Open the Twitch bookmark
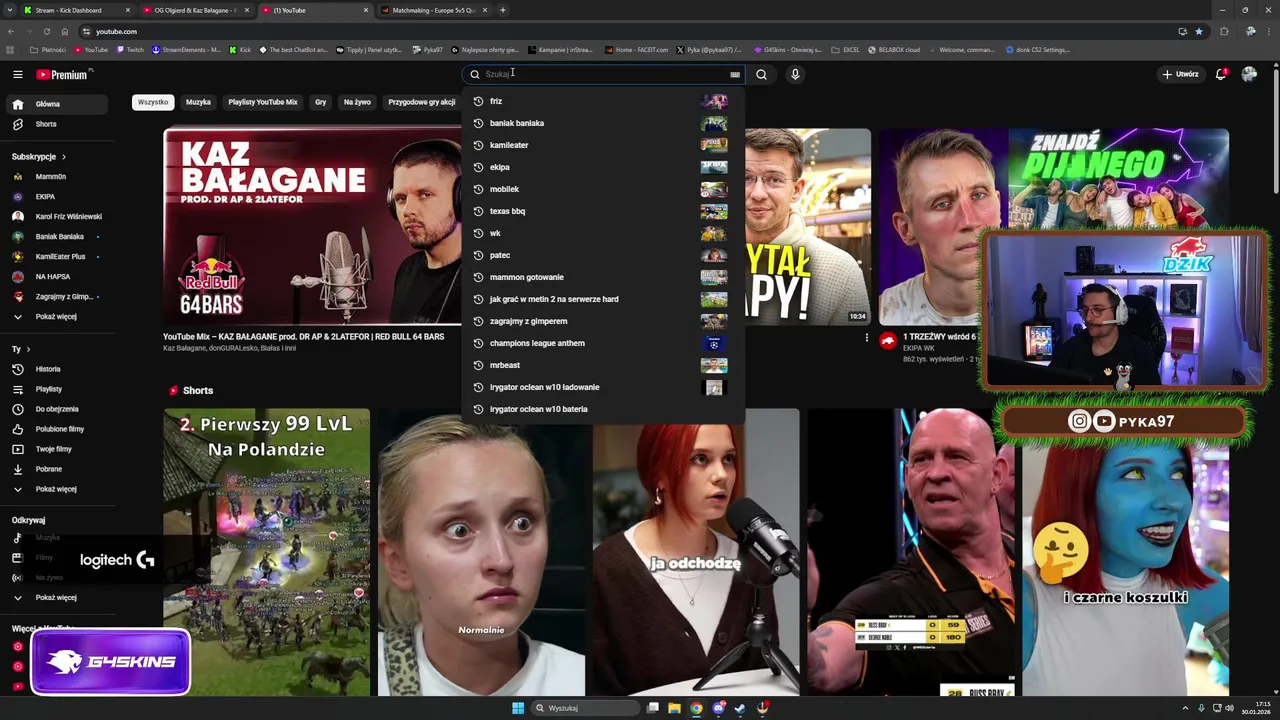 coord(130,49)
